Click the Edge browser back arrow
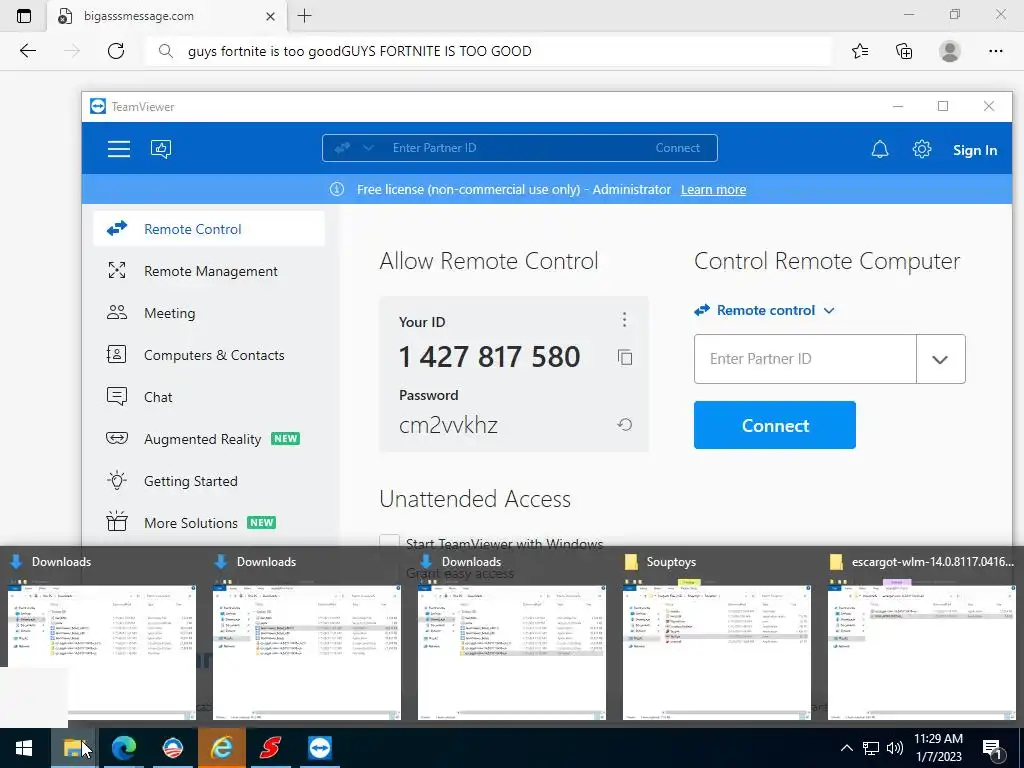Image resolution: width=1024 pixels, height=768 pixels. 27,51
